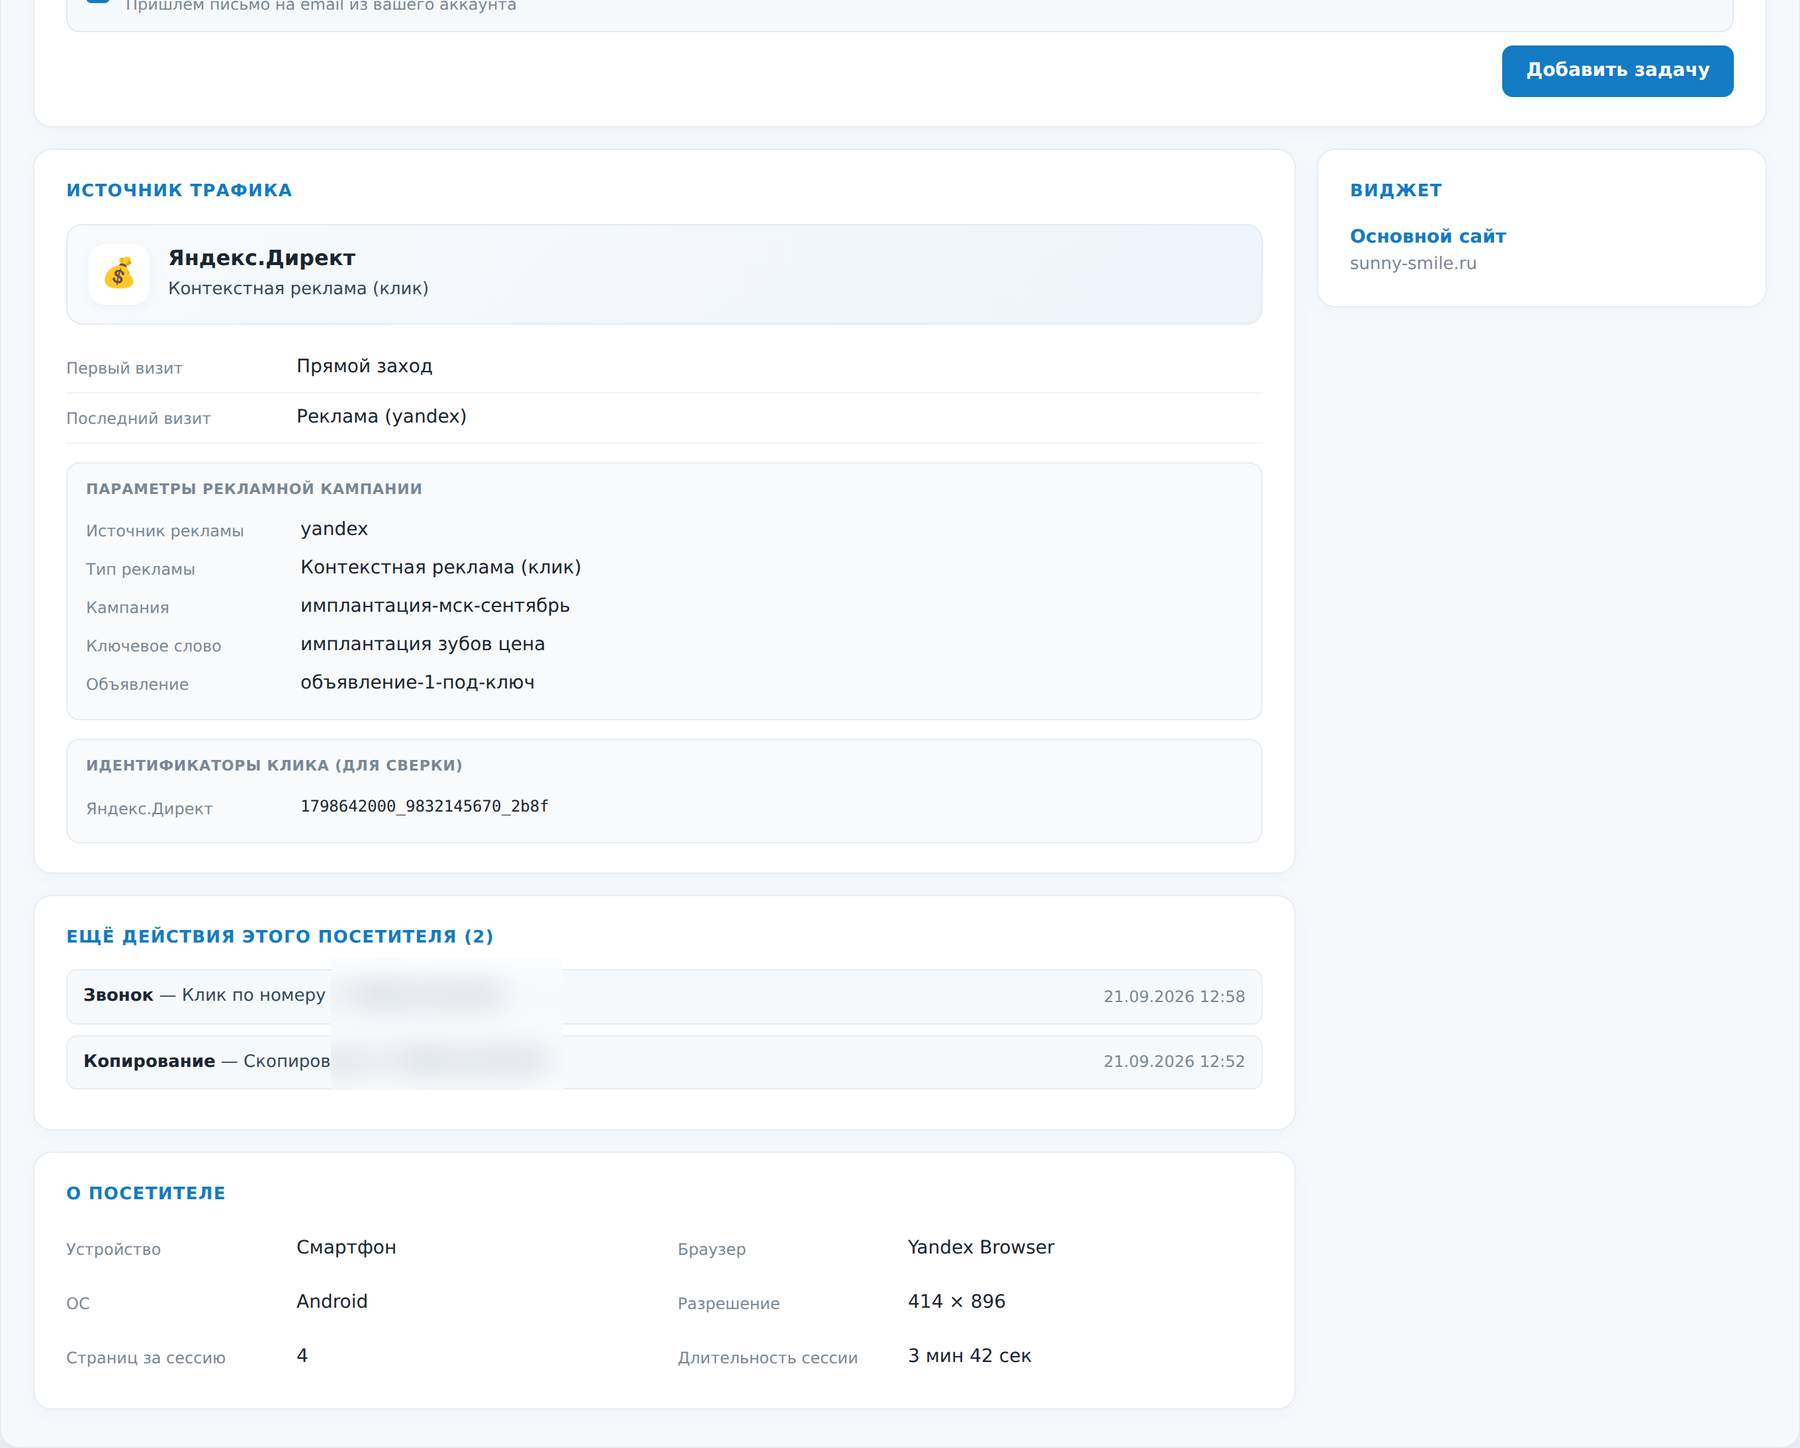The image size is (1800, 1448).
Task: Click the Добавить задачу button
Action: 1617,71
